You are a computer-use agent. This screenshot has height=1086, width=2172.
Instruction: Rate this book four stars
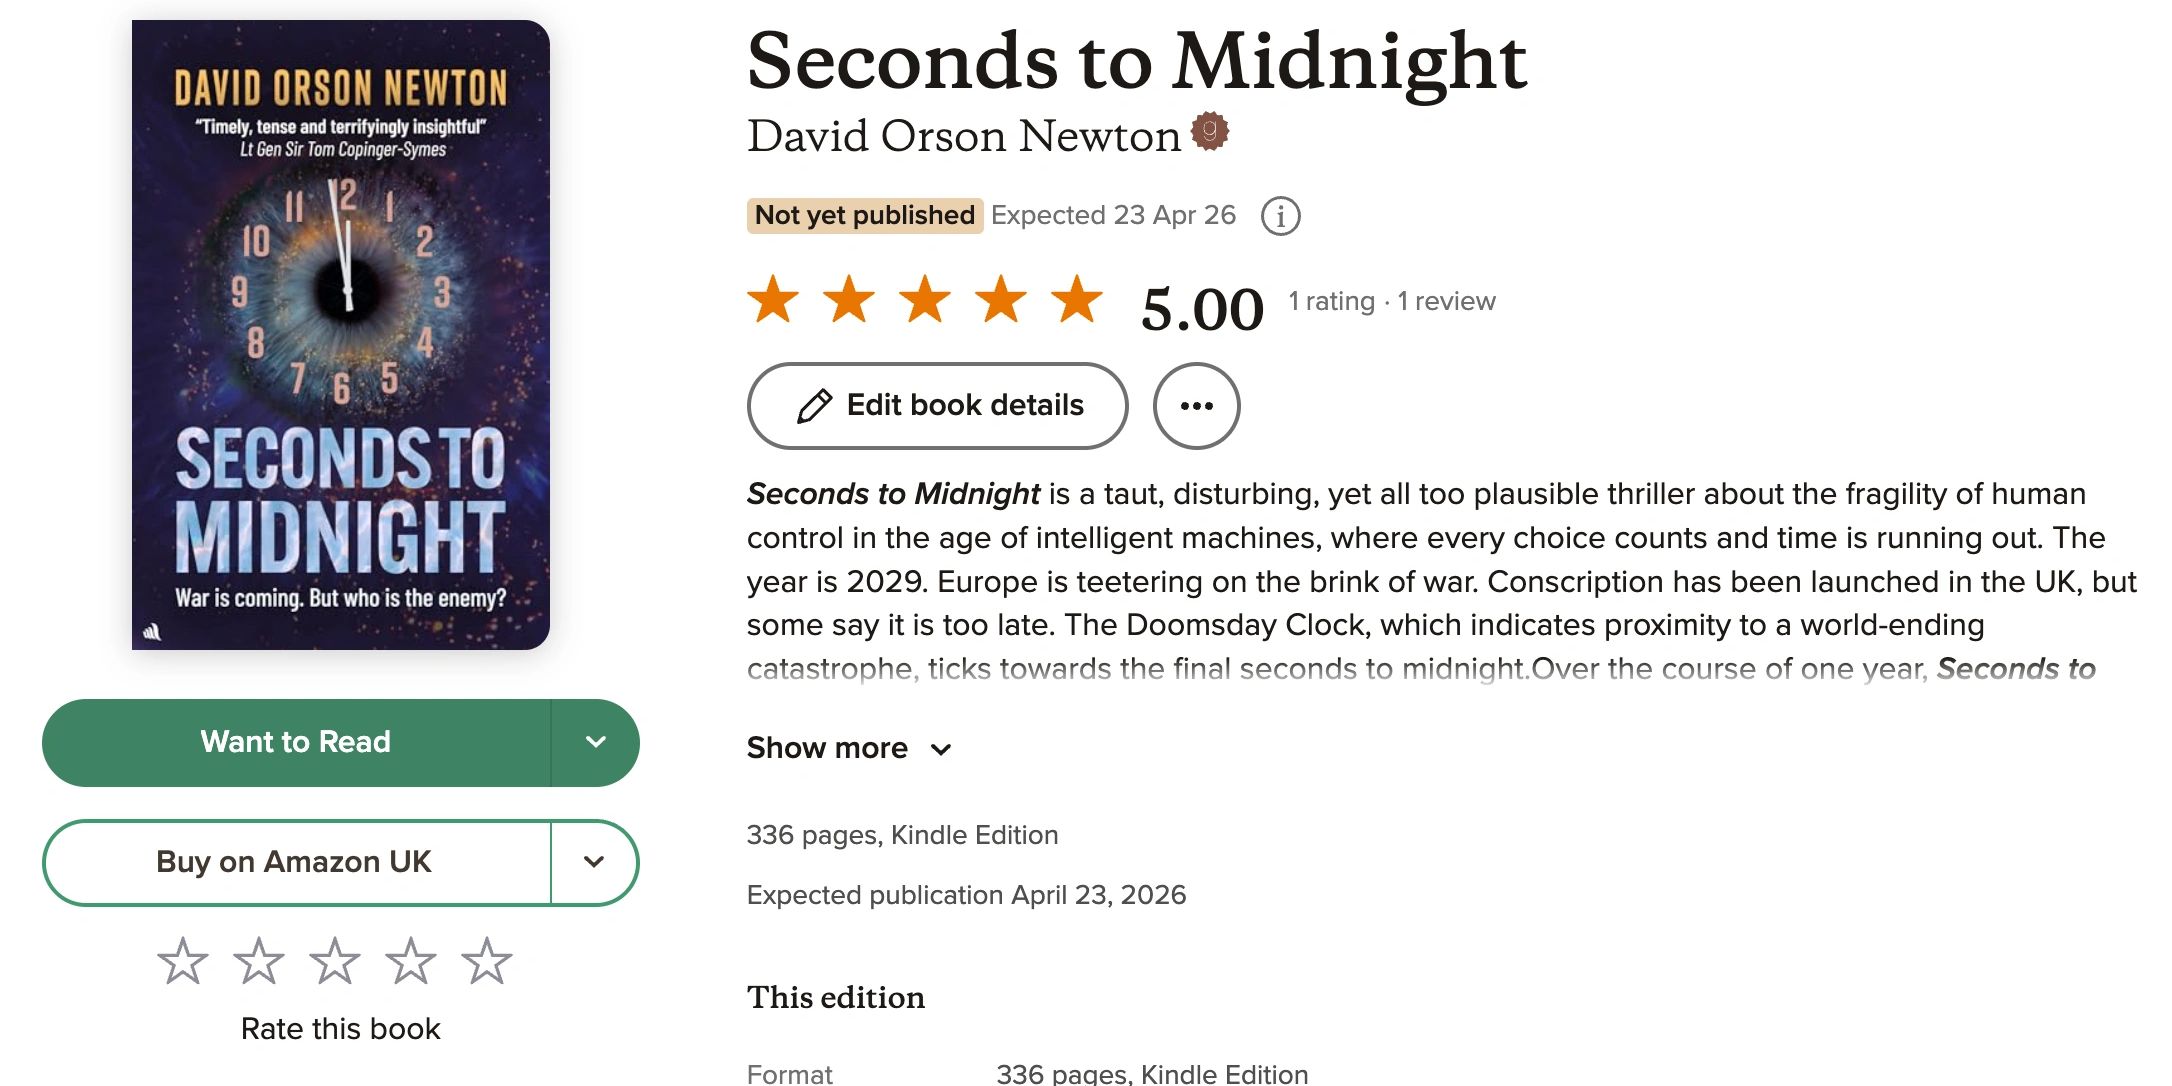click(411, 961)
